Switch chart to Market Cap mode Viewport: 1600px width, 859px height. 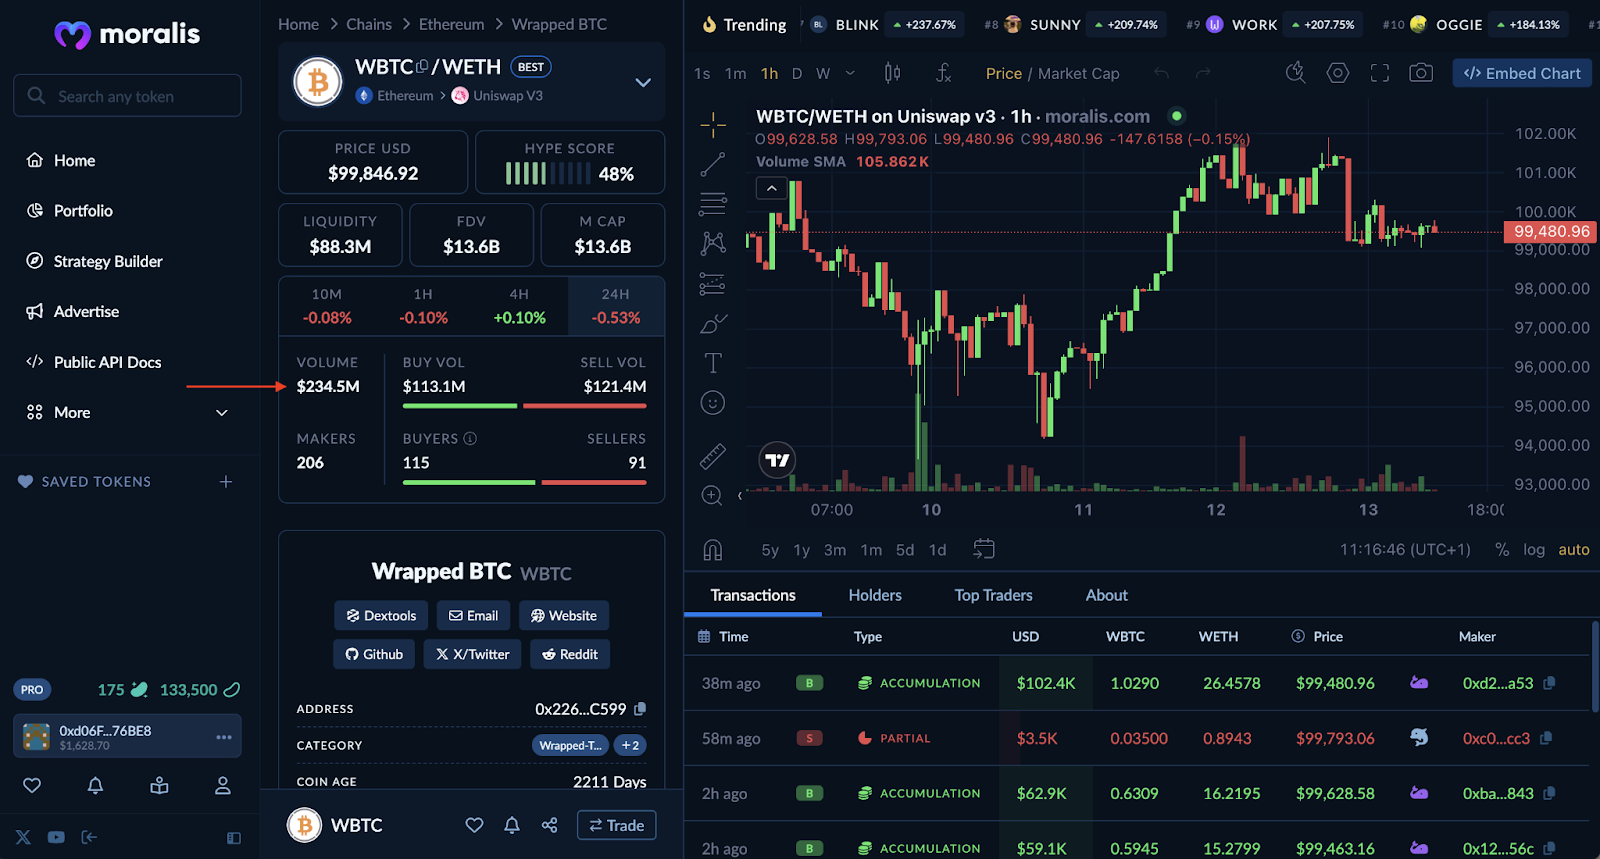pyautogui.click(x=1079, y=74)
